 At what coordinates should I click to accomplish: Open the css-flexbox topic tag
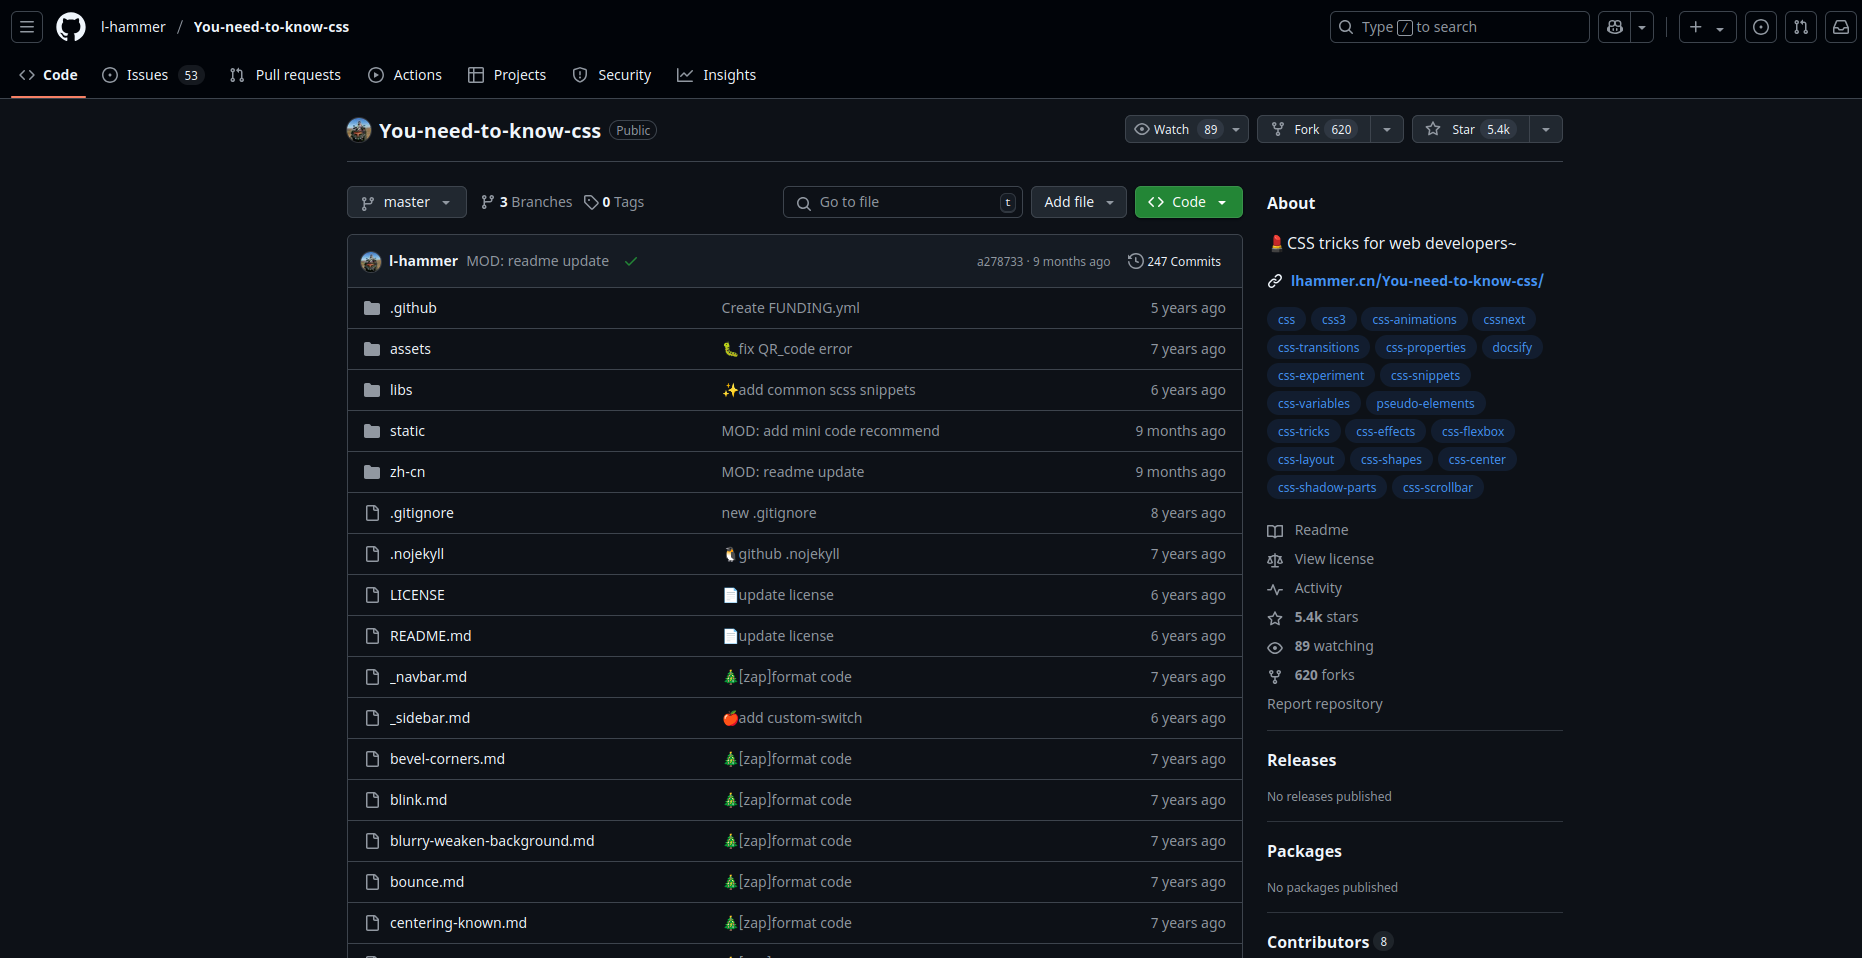click(1472, 432)
